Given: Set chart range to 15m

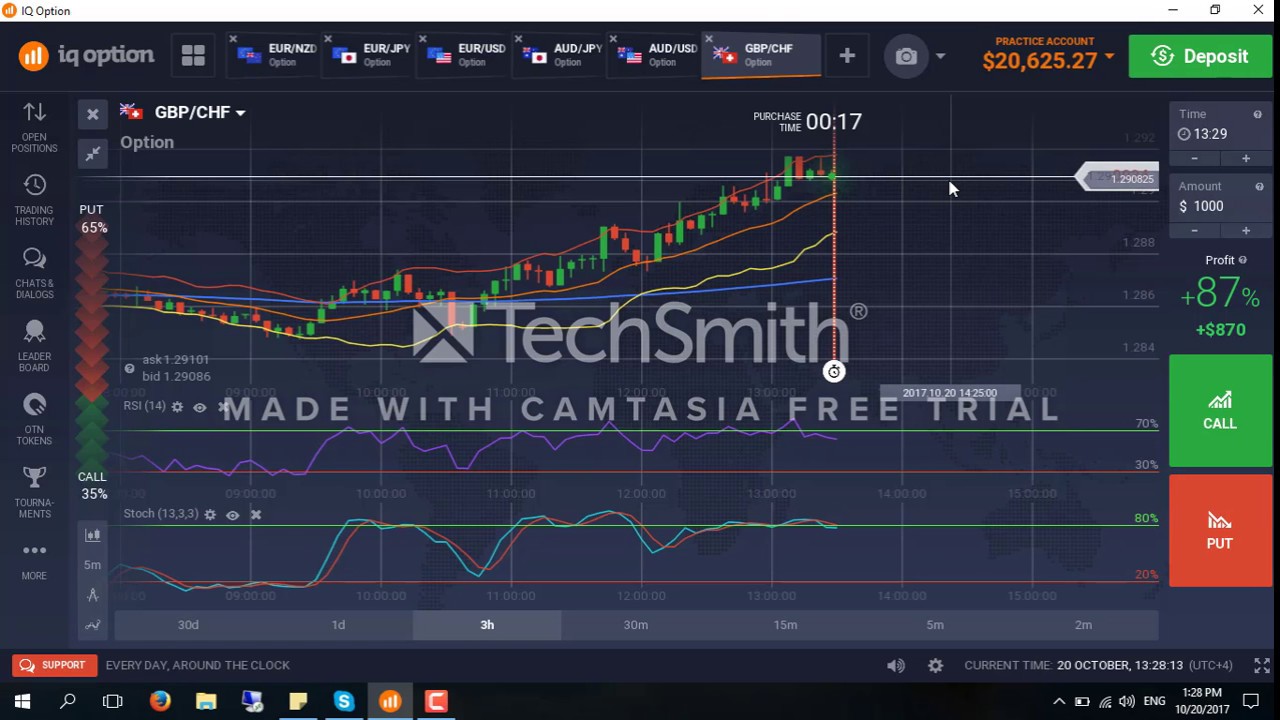Looking at the screenshot, I should coord(785,625).
